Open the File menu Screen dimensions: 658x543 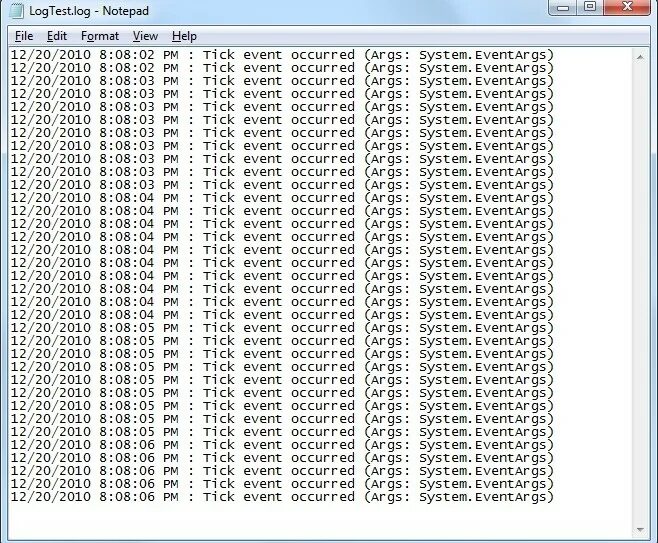pos(24,36)
